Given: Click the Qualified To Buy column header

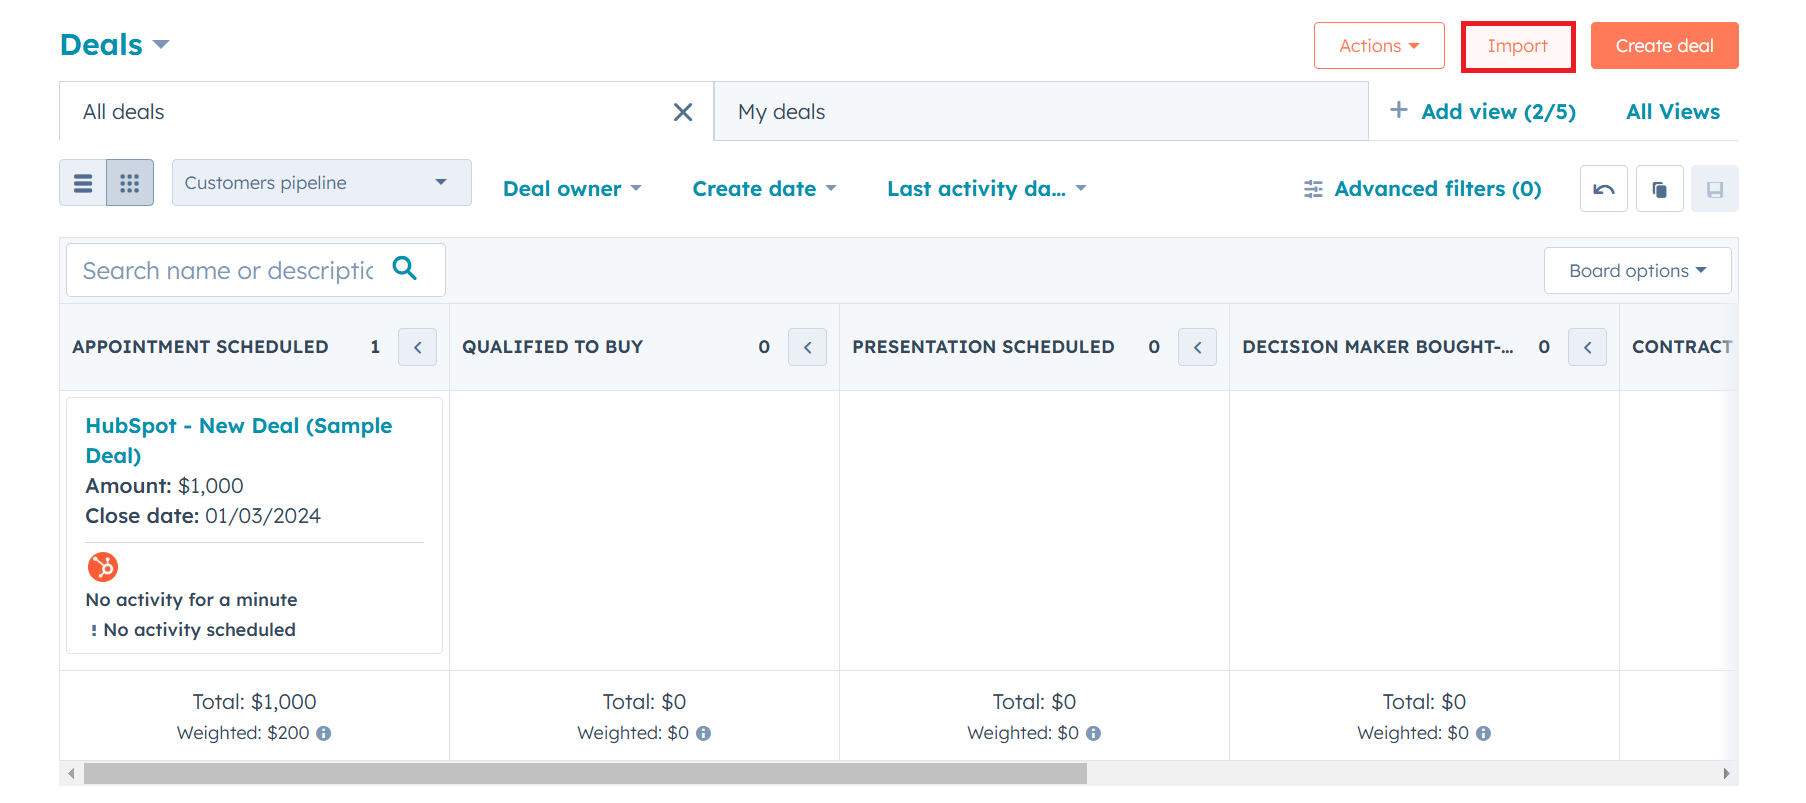Looking at the screenshot, I should tap(552, 347).
